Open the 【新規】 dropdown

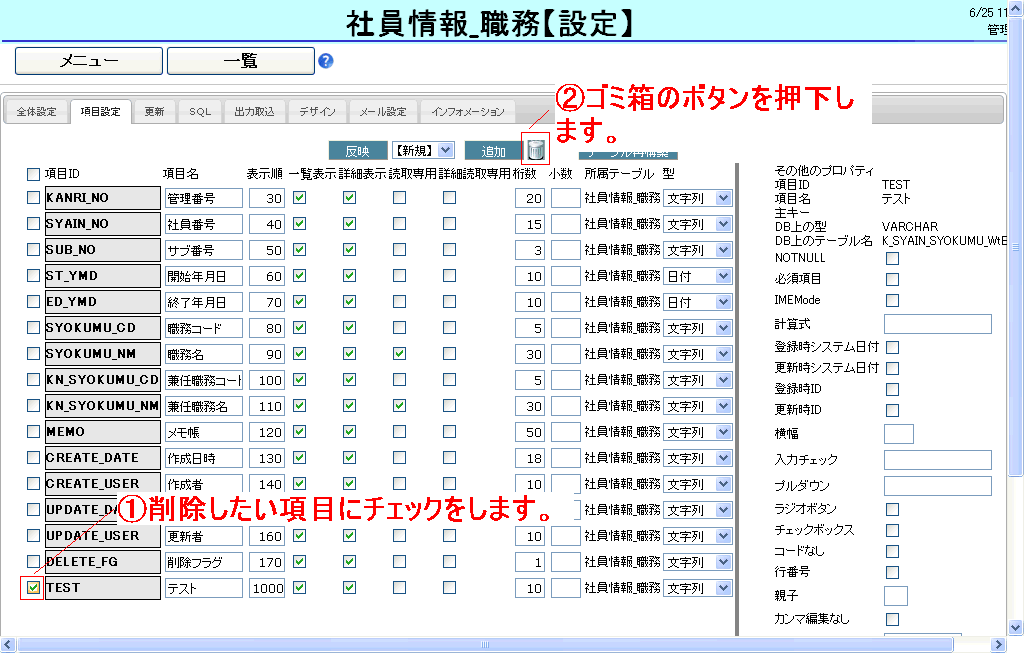click(x=423, y=150)
